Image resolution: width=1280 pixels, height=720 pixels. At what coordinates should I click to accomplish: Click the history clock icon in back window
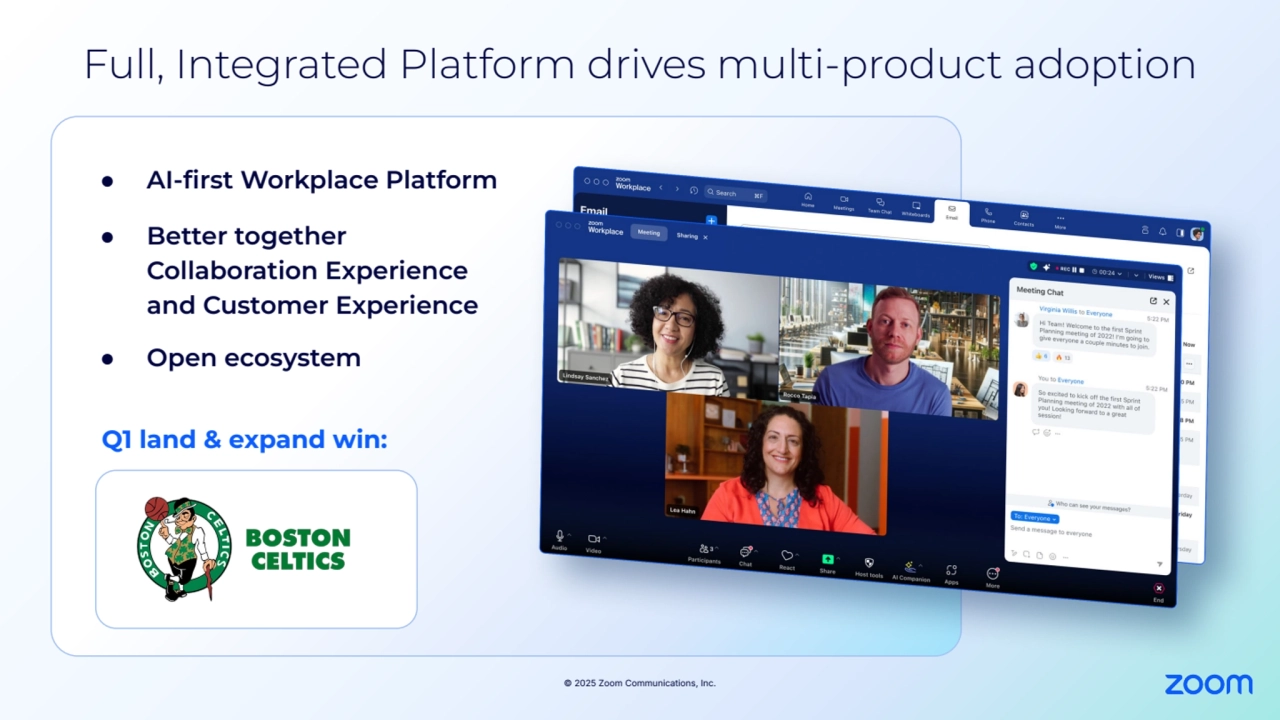click(694, 190)
